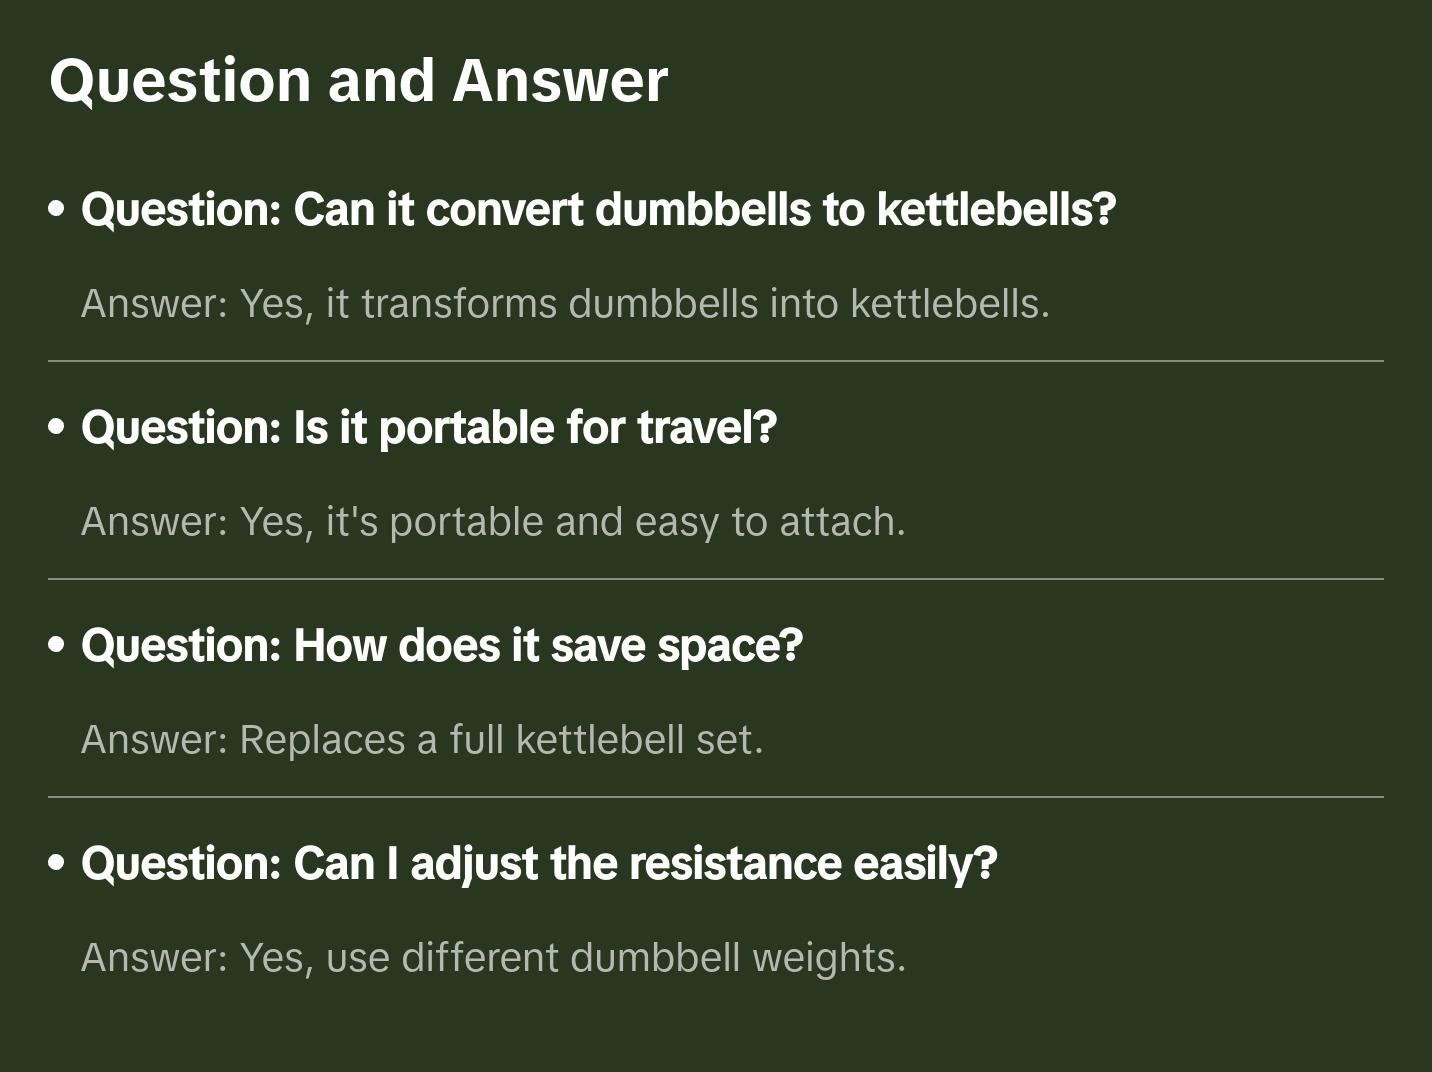Click the word 'space?' in third question

point(730,645)
